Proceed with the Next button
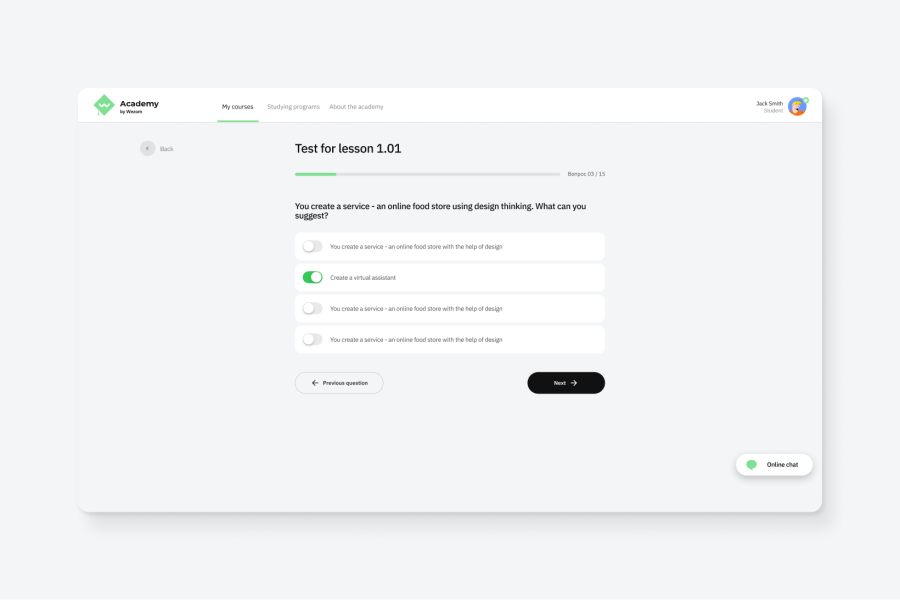Screen dimensions: 900x600 (566, 383)
